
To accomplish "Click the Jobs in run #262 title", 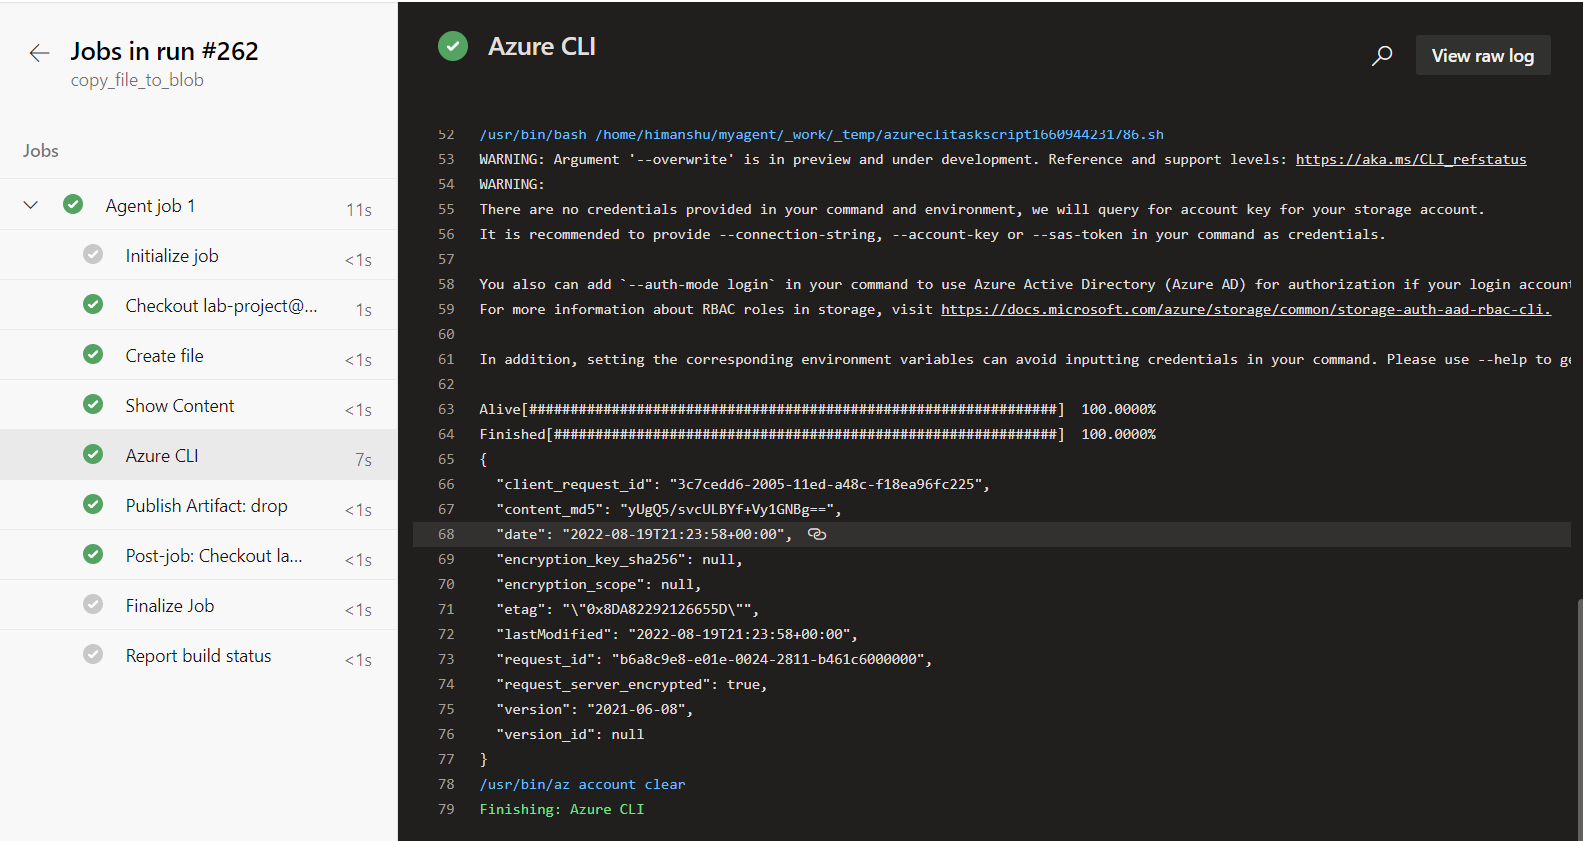I will coord(164,51).
